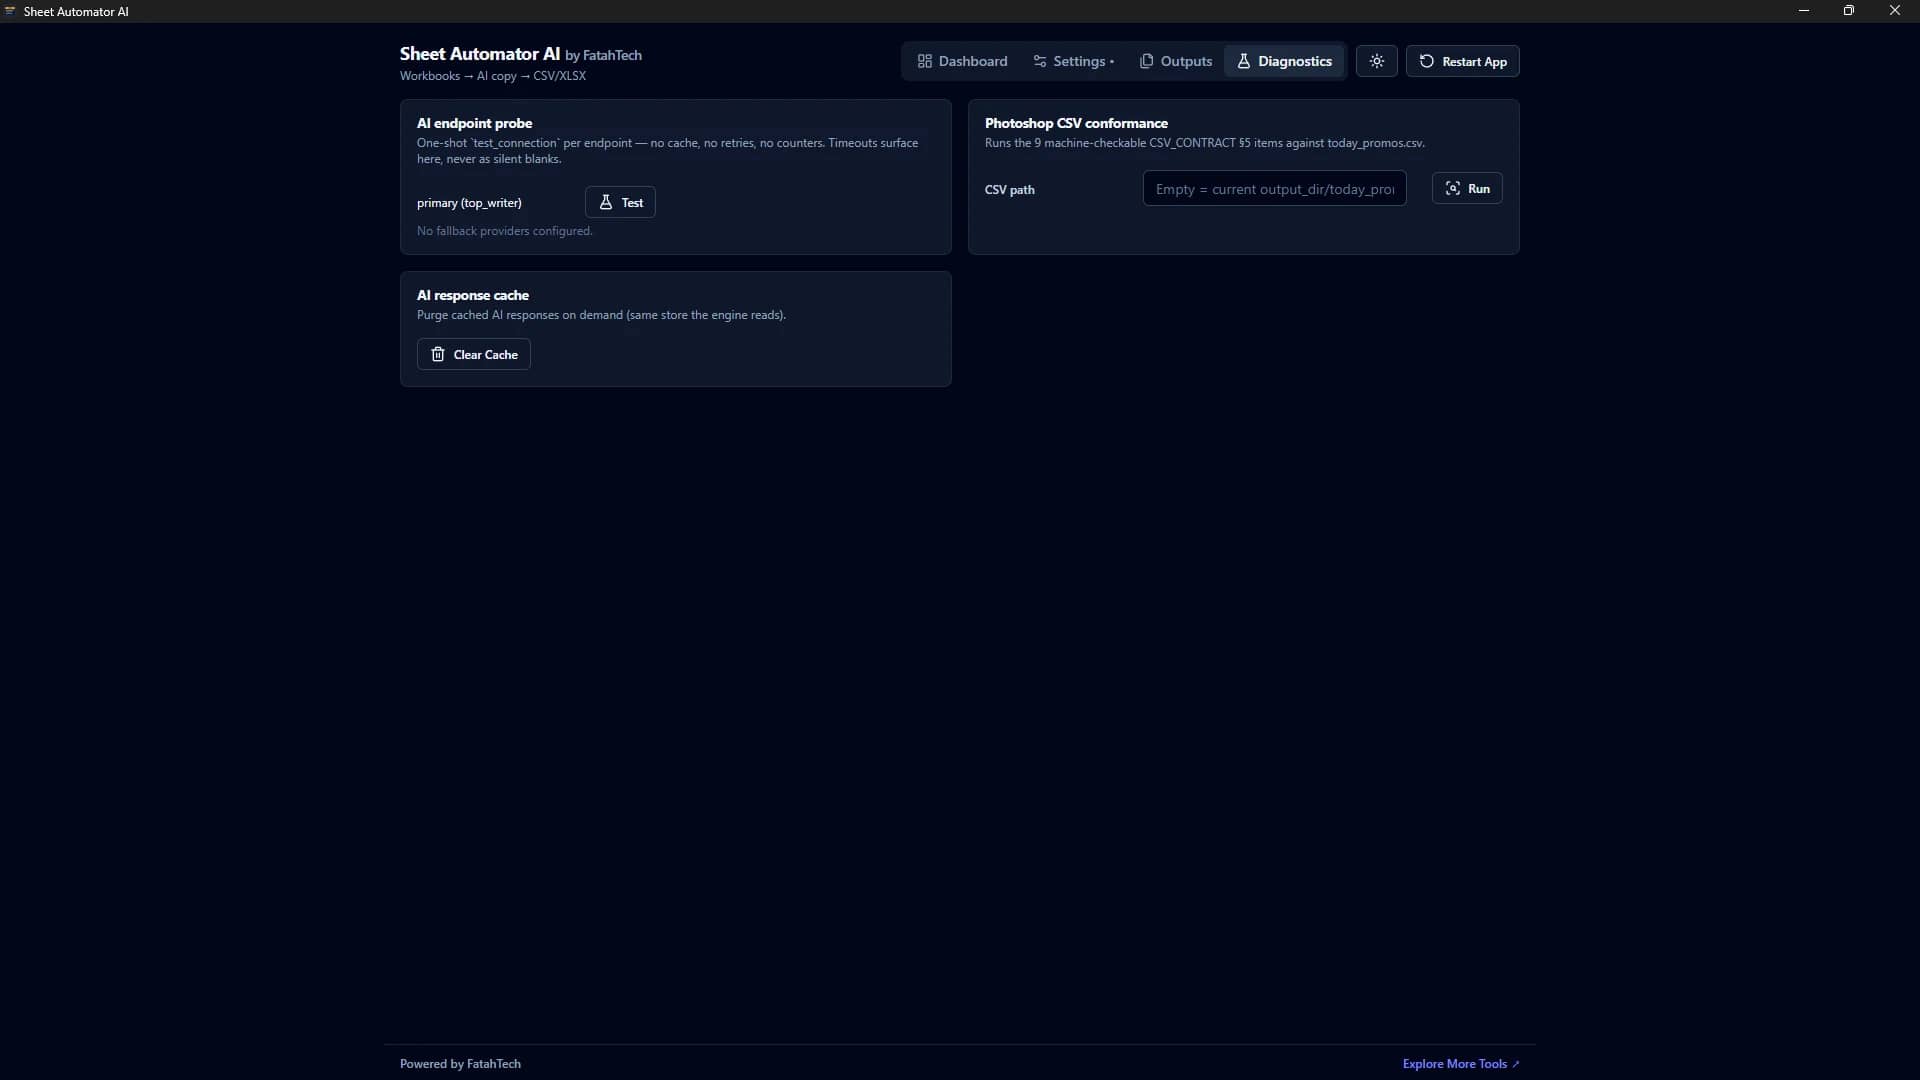This screenshot has width=1920, height=1080.
Task: Click the 'by FatahTech' byline text
Action: click(x=603, y=56)
